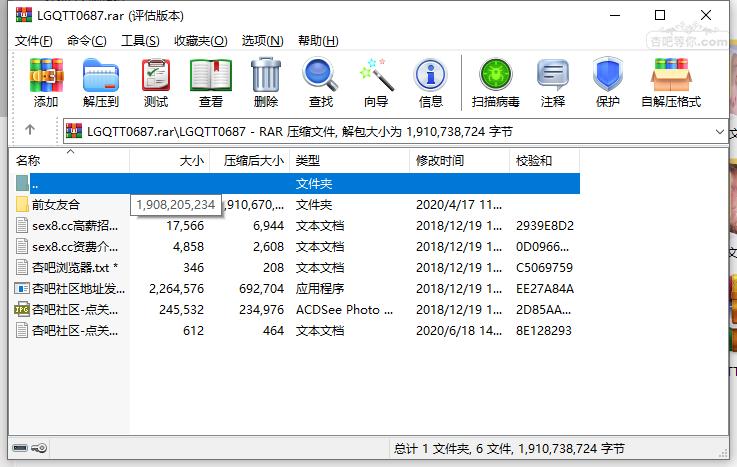Click the key icon in status bar

pos(39,448)
